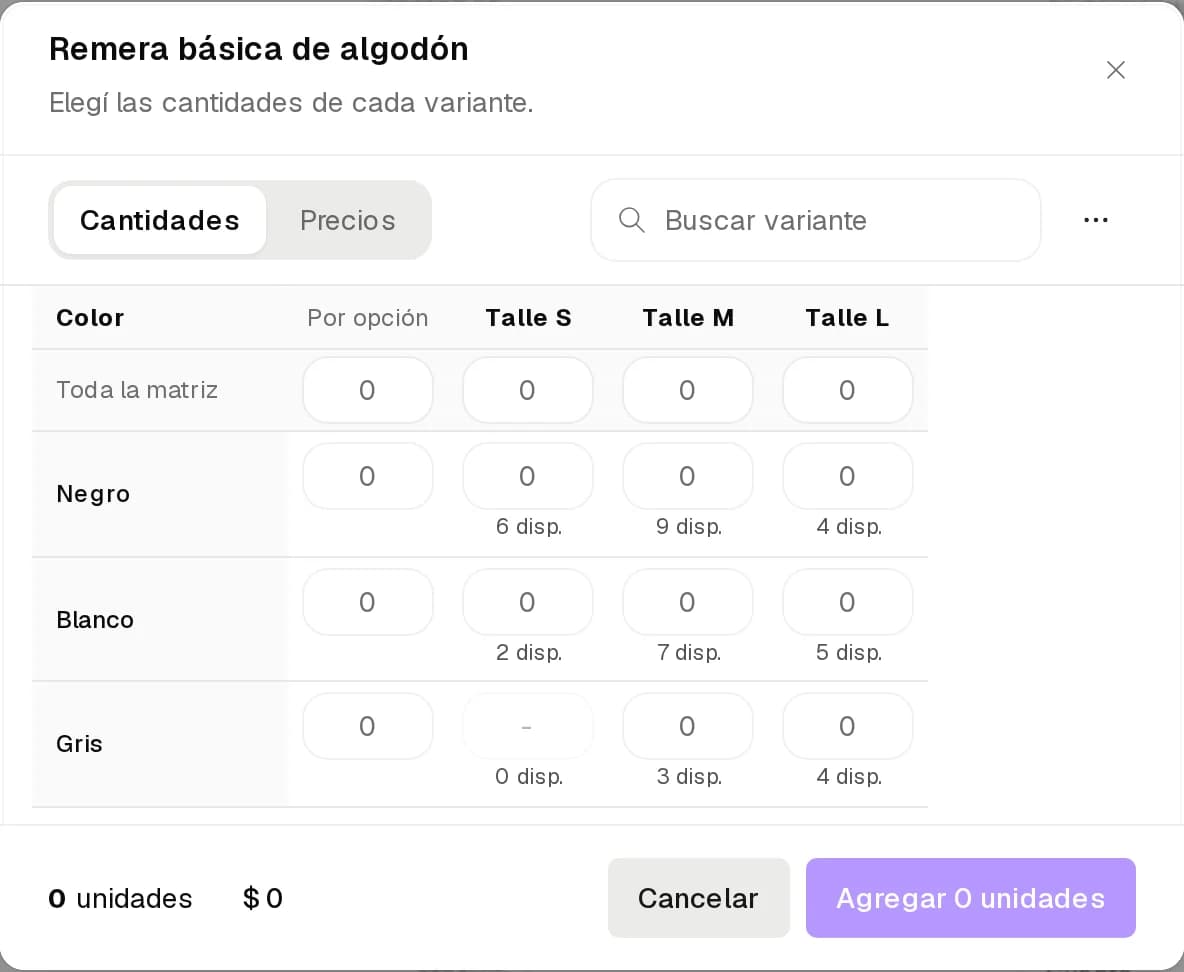
Task: Select Toda la matriz Por opción quantity field
Action: 368,390
